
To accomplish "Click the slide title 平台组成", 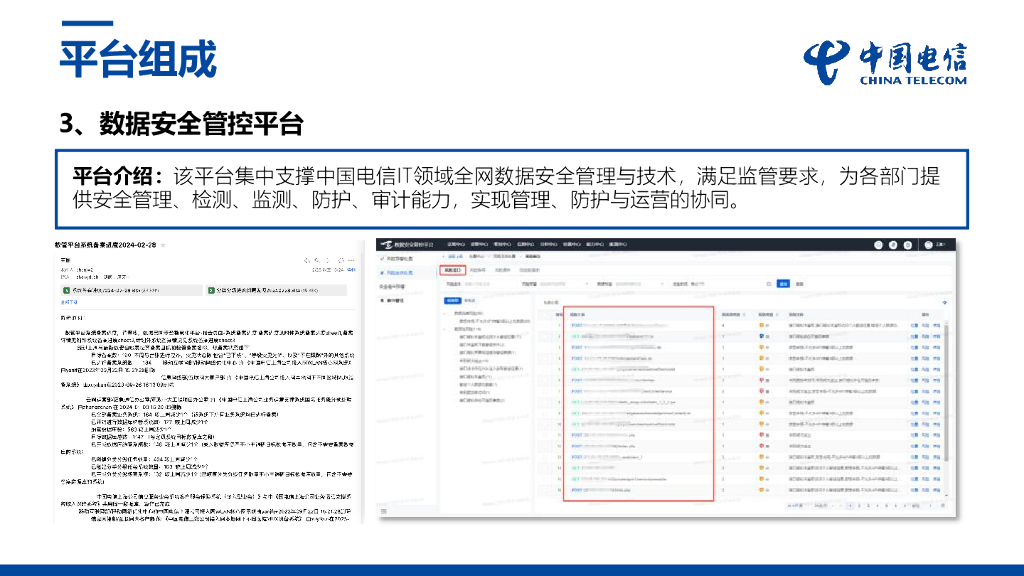I will (x=138, y=59).
